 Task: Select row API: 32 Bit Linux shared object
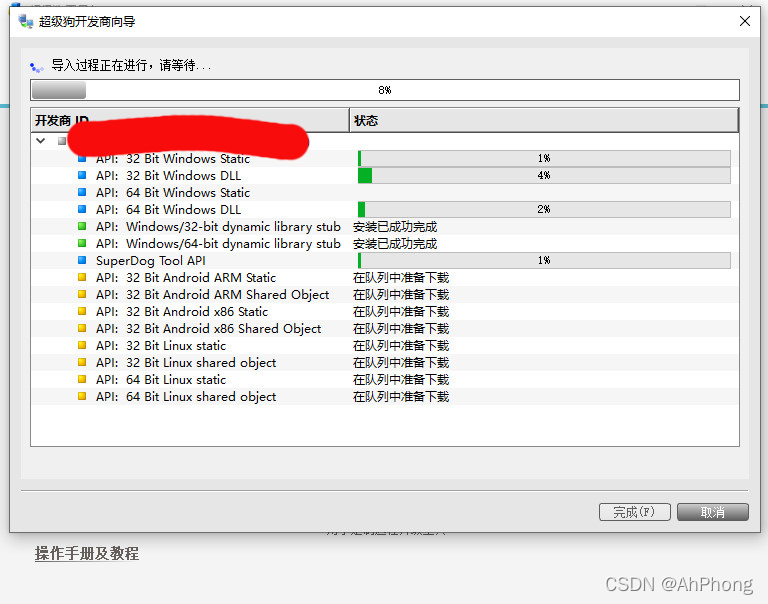385,362
